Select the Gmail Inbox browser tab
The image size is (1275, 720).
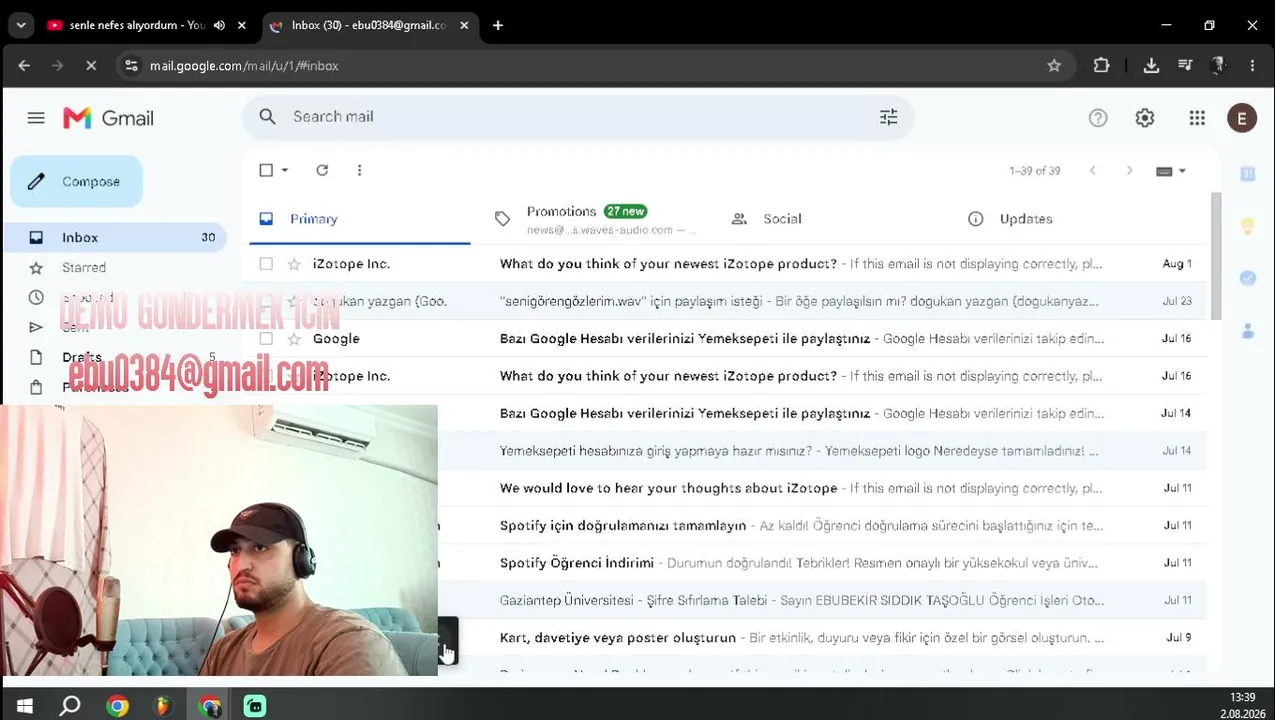coord(368,25)
